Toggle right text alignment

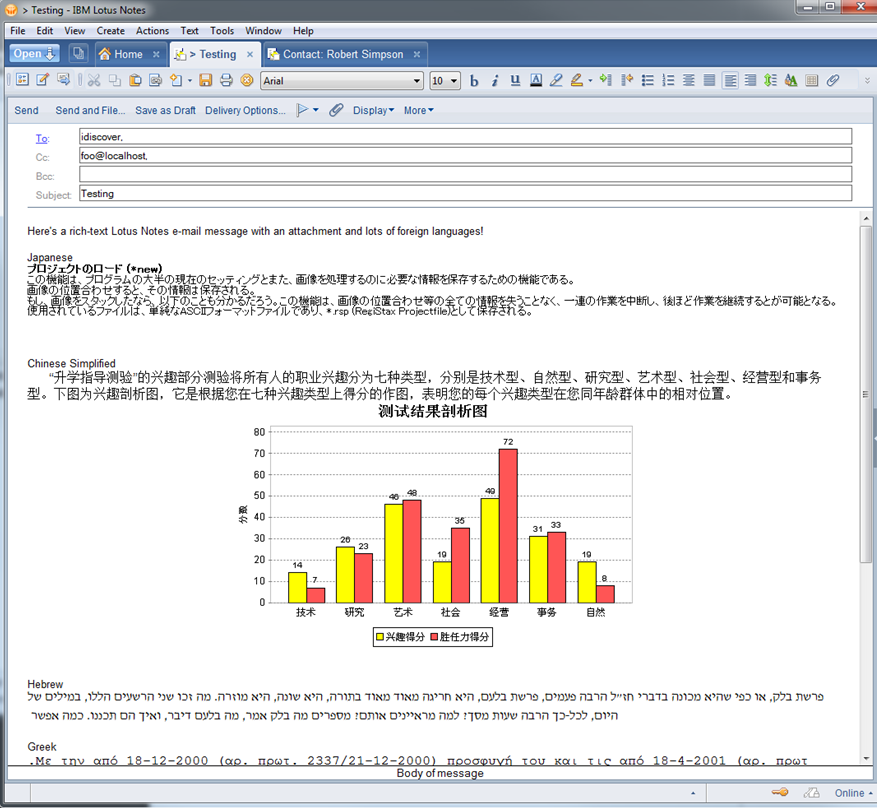(x=750, y=81)
